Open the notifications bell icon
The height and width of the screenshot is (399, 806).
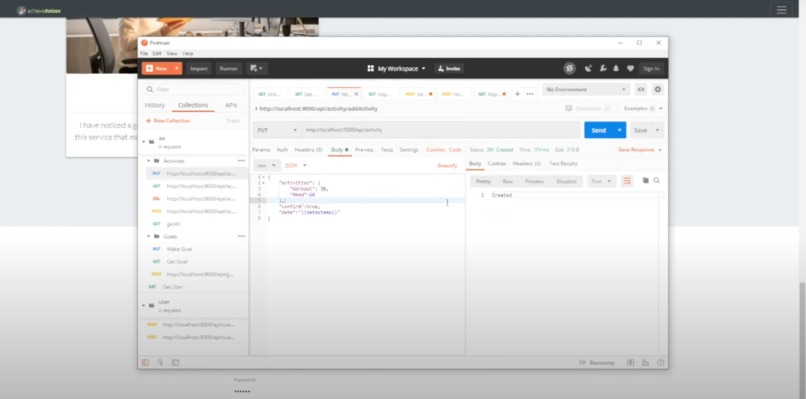click(x=616, y=68)
